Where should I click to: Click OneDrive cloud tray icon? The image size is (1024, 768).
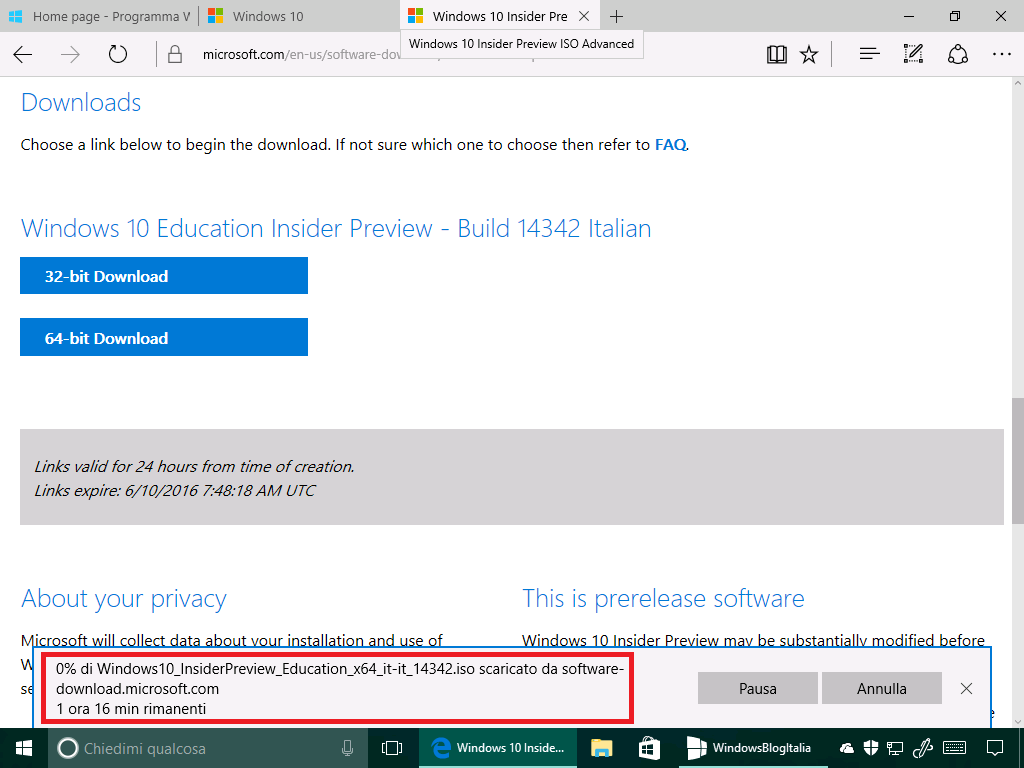(x=846, y=748)
